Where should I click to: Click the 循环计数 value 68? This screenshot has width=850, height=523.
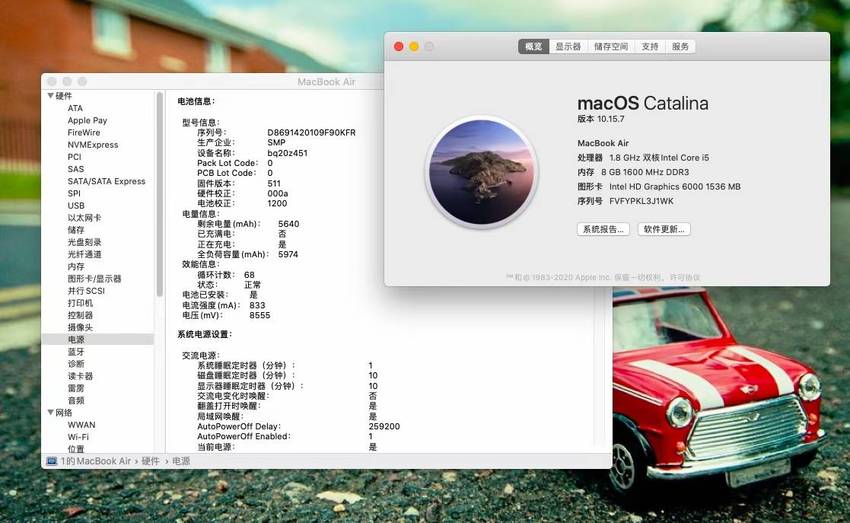[249, 275]
